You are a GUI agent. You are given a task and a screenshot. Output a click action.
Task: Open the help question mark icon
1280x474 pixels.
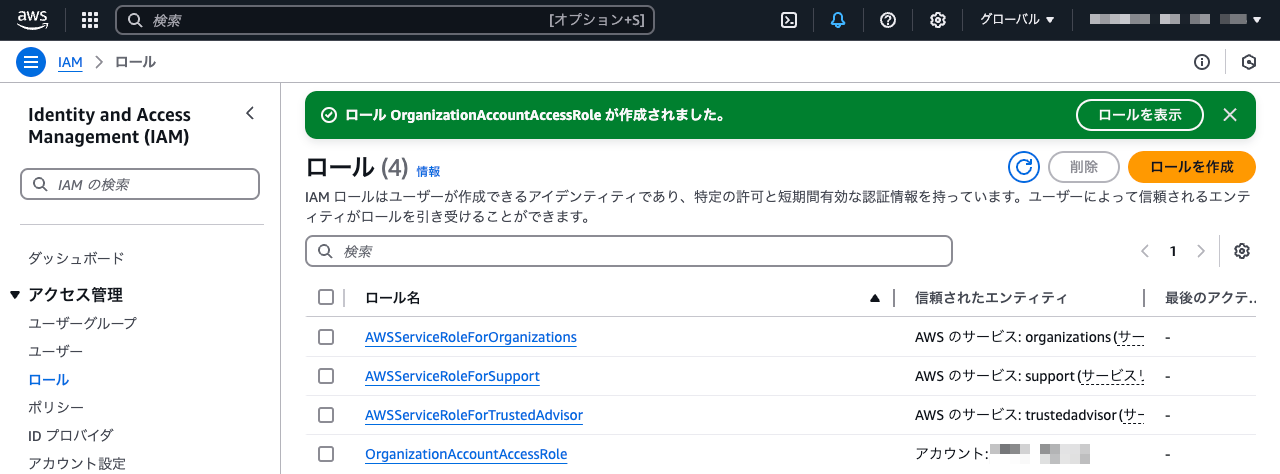tap(888, 20)
